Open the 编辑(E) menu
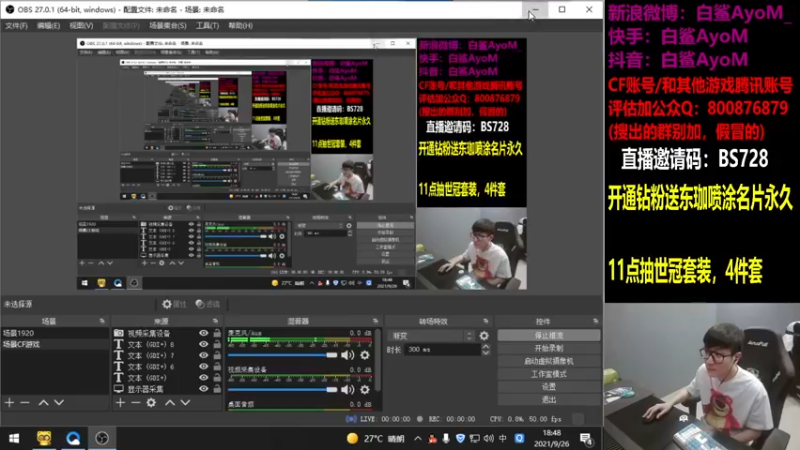 tap(48, 26)
